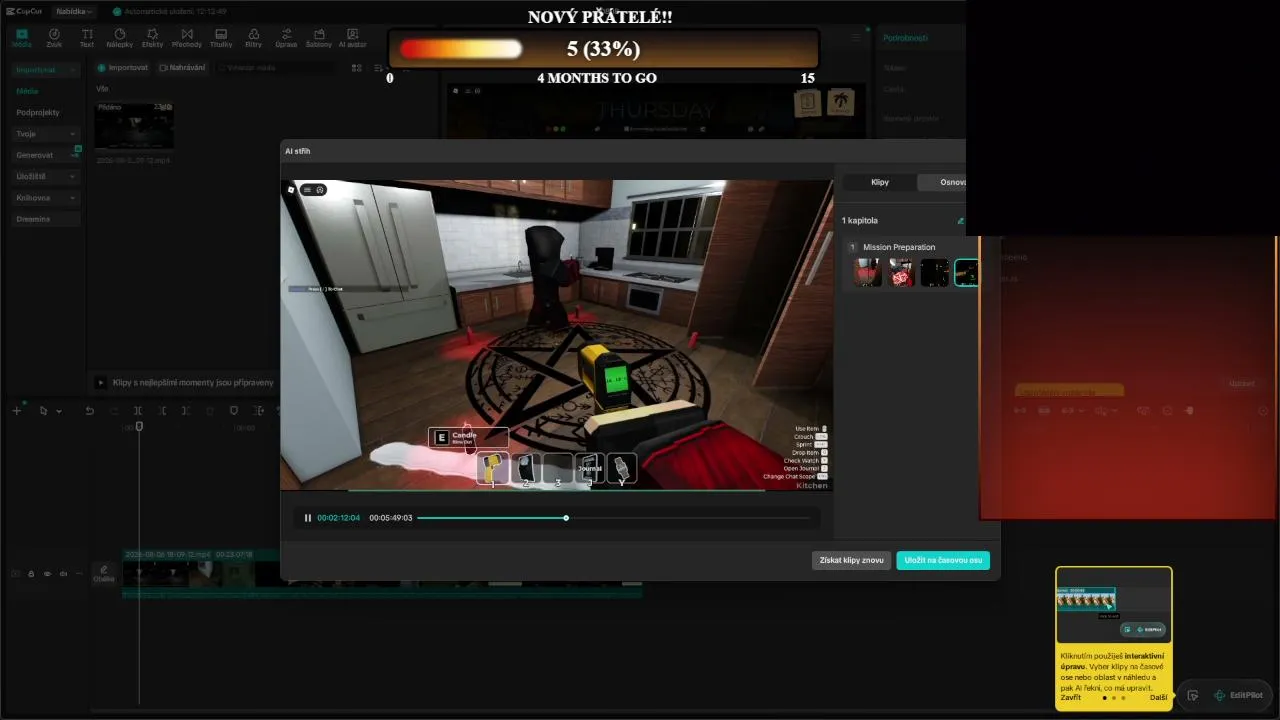Expand the Úložiště sidebar section

coord(46,176)
